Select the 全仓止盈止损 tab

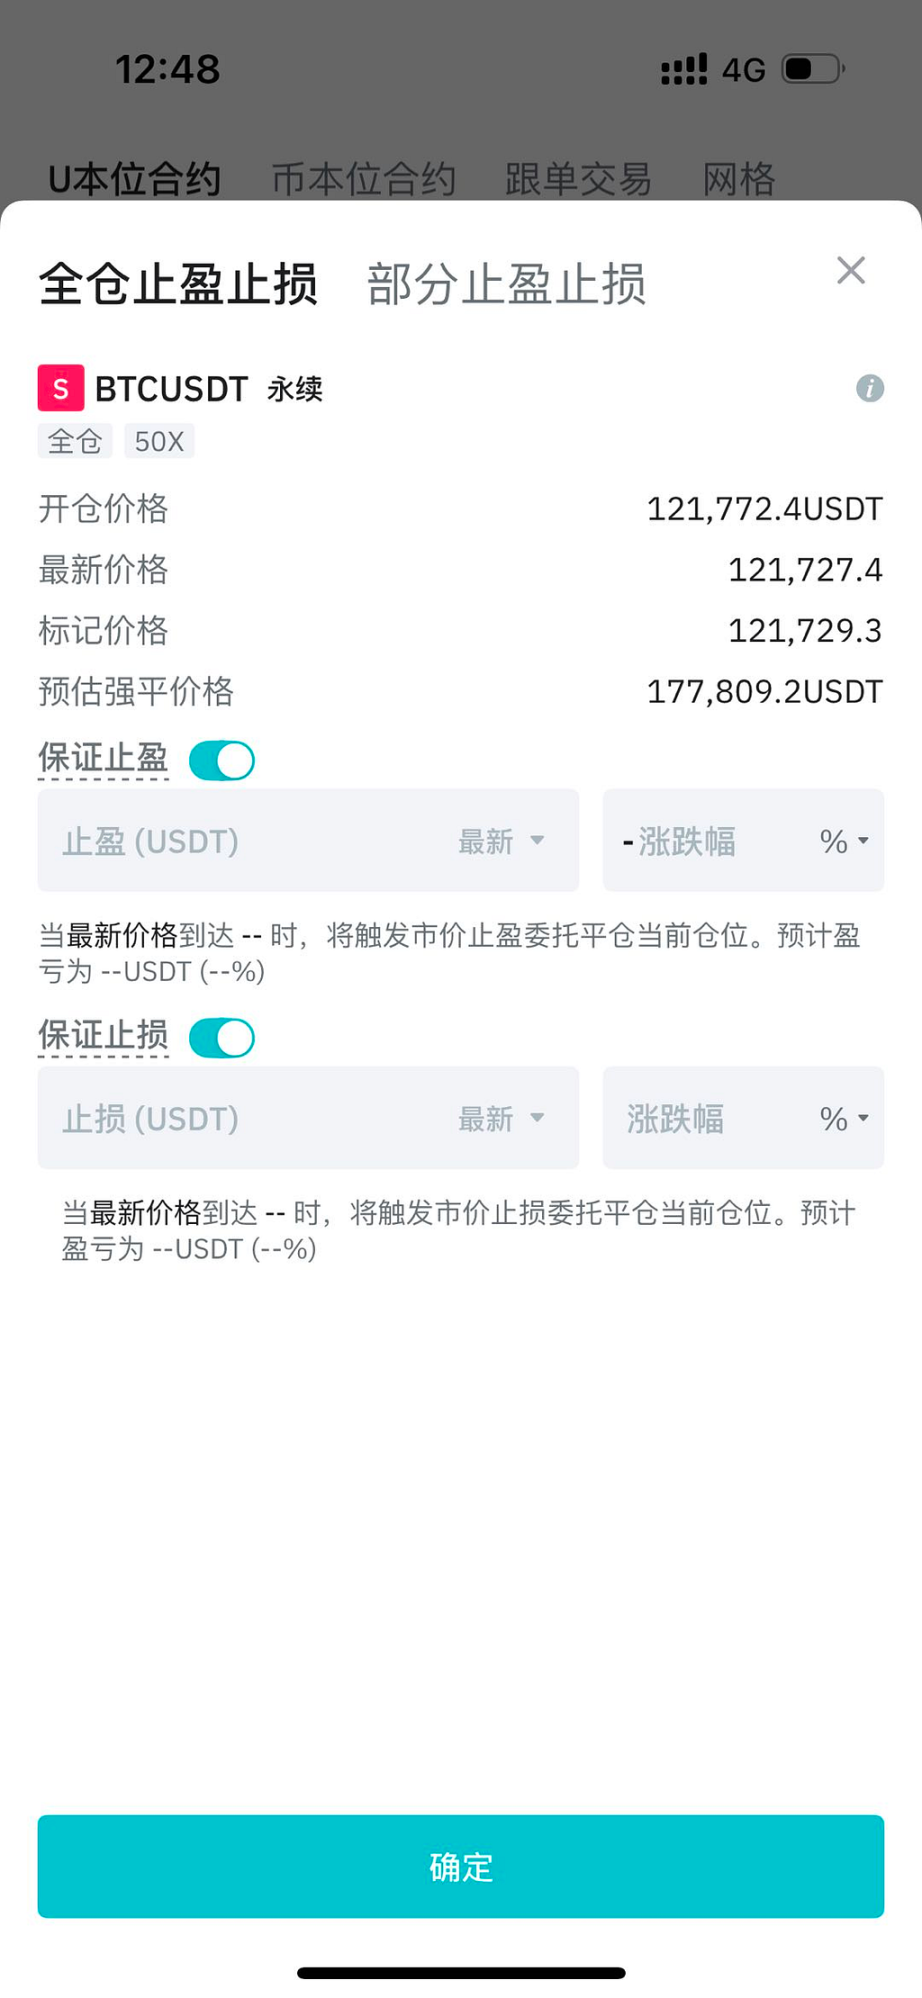click(x=178, y=284)
